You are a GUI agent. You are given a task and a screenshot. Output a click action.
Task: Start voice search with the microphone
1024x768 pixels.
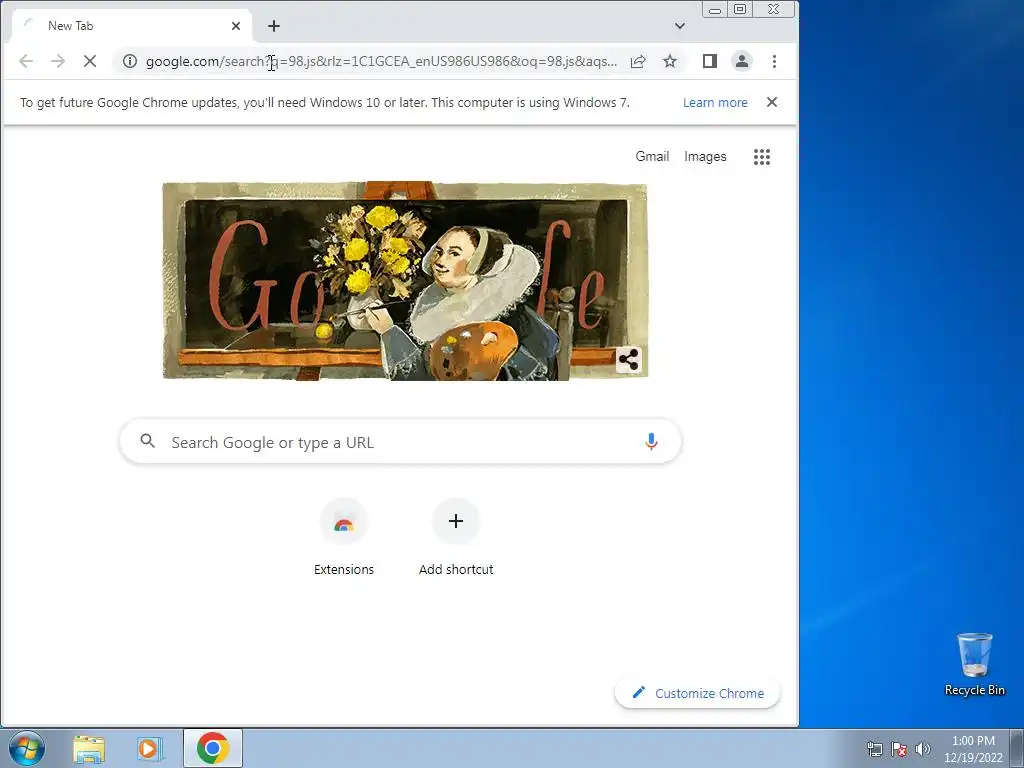pyautogui.click(x=651, y=442)
